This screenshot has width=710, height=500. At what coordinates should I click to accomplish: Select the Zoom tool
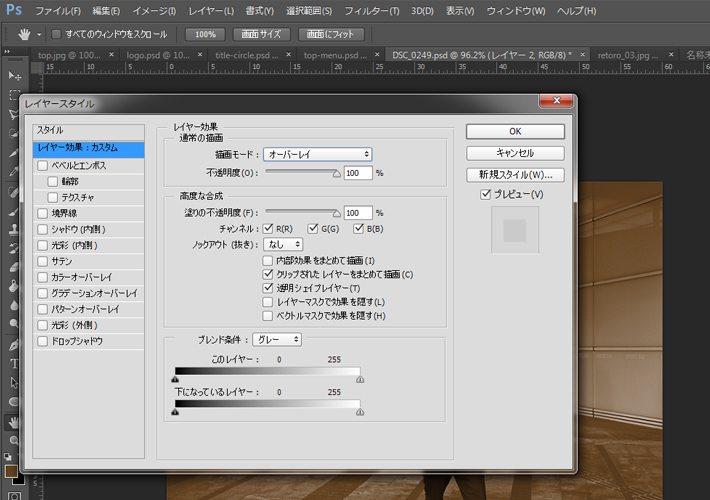(x=14, y=440)
